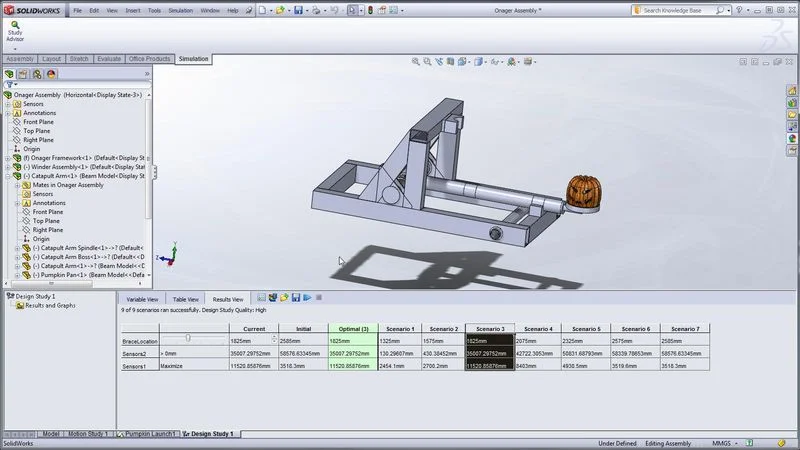
Task: Open the FeatureManager design tree tab
Action: tap(10, 74)
